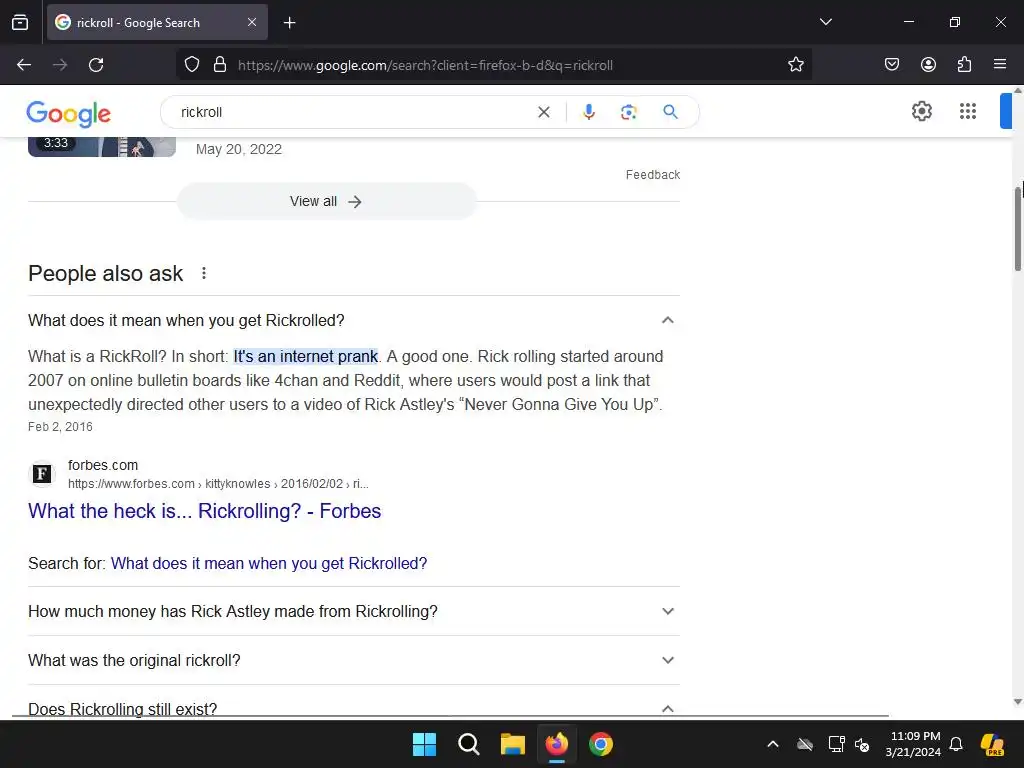Screen dimensions: 1024x768
Task: Open clock and date flyout
Action: (x=913, y=744)
